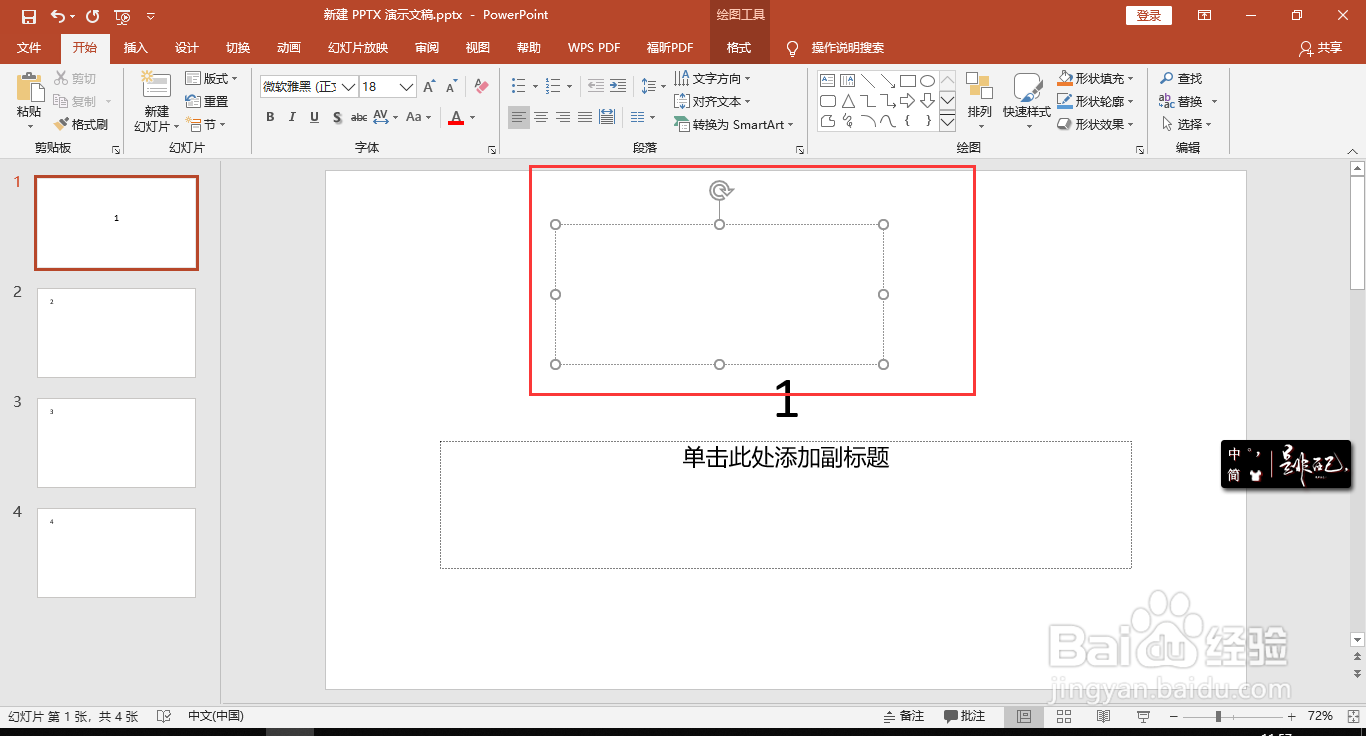Click the Share (共享) button
The height and width of the screenshot is (736, 1366).
[1320, 48]
